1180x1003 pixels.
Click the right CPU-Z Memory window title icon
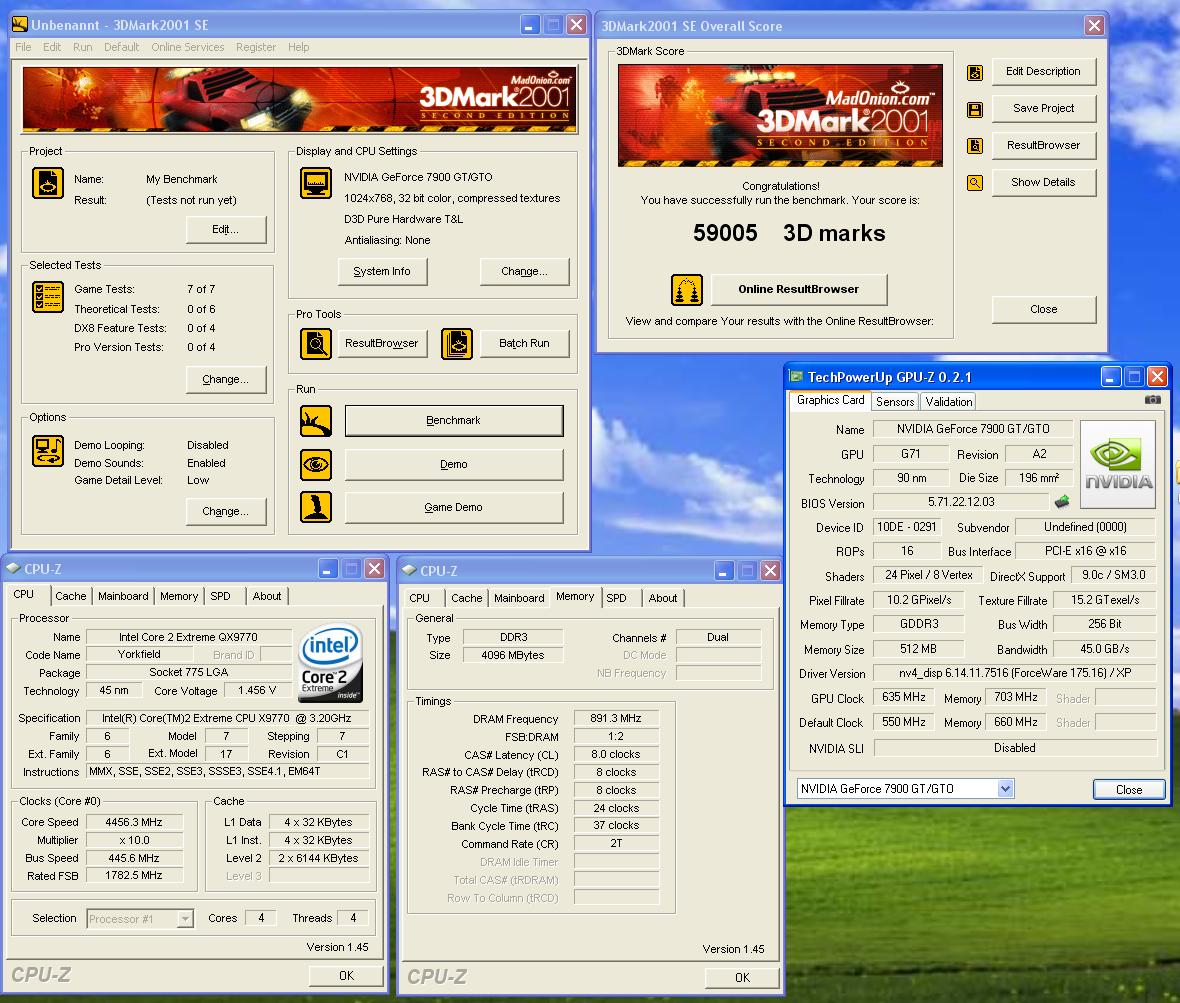click(409, 570)
